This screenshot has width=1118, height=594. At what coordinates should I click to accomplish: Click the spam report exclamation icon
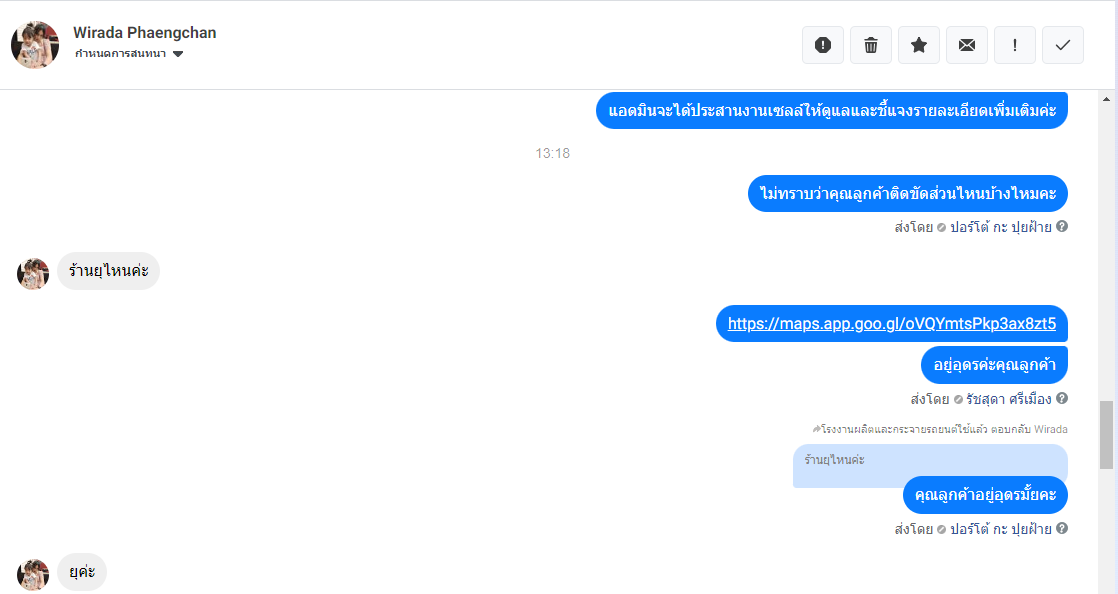[823, 45]
